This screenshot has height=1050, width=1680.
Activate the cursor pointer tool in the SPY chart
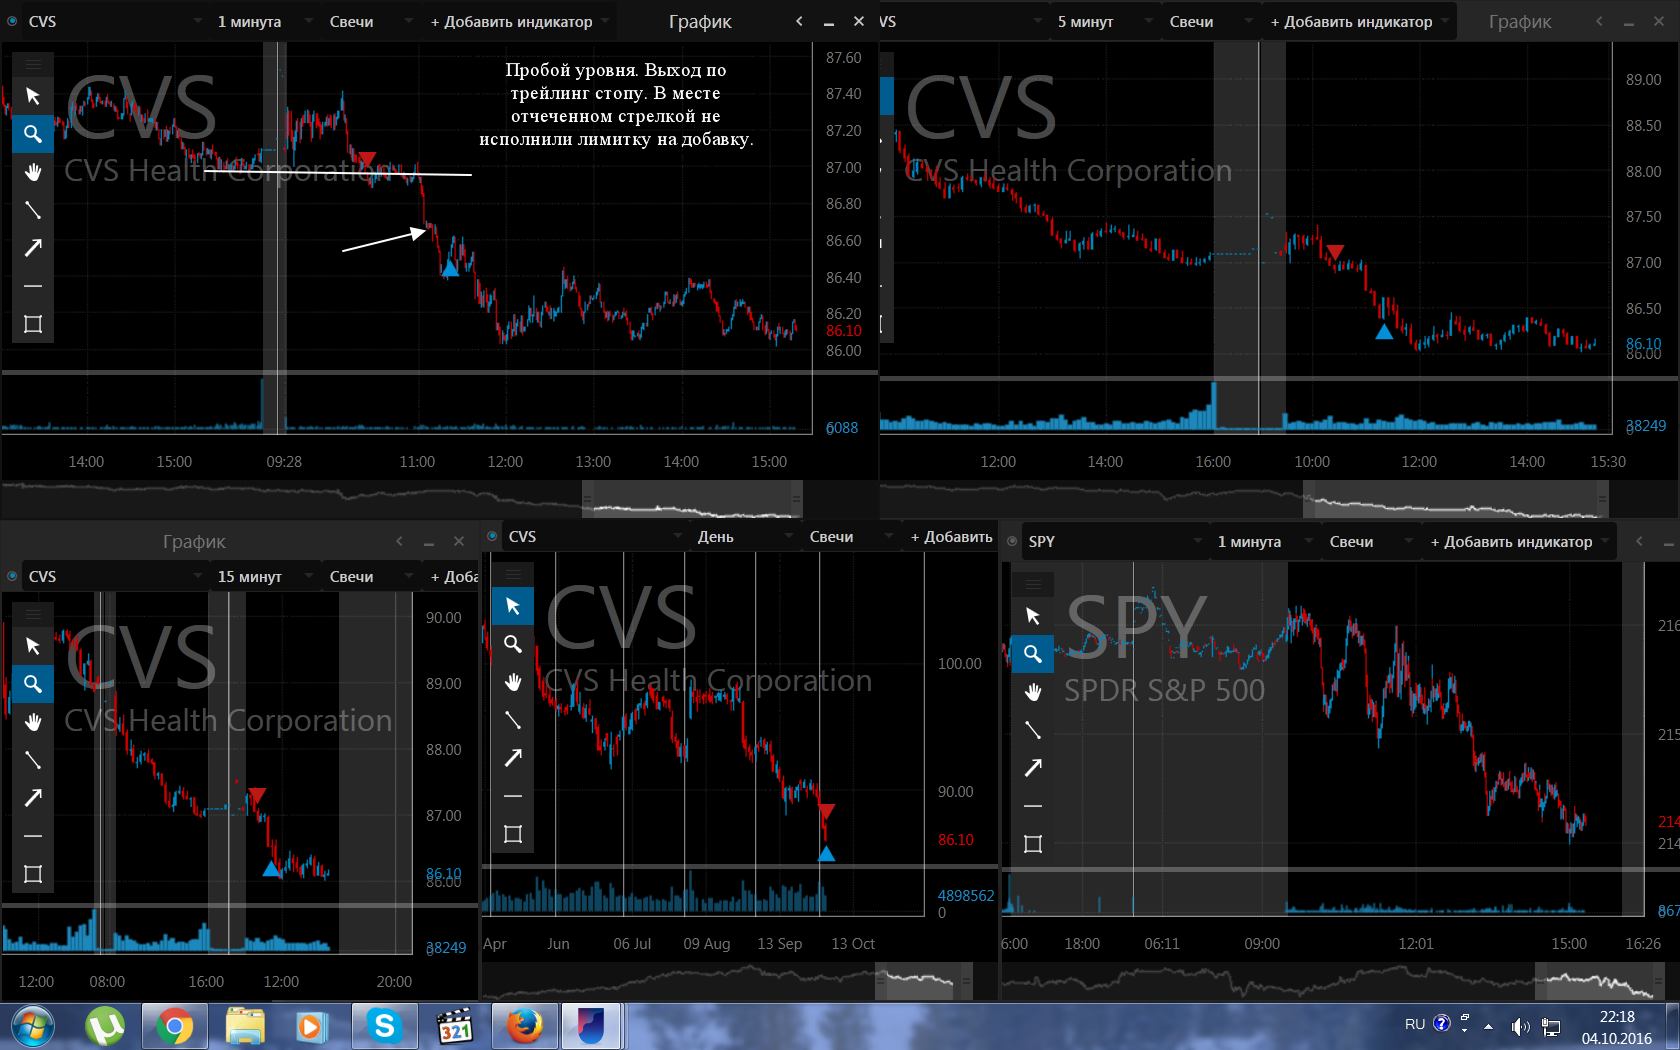1033,616
